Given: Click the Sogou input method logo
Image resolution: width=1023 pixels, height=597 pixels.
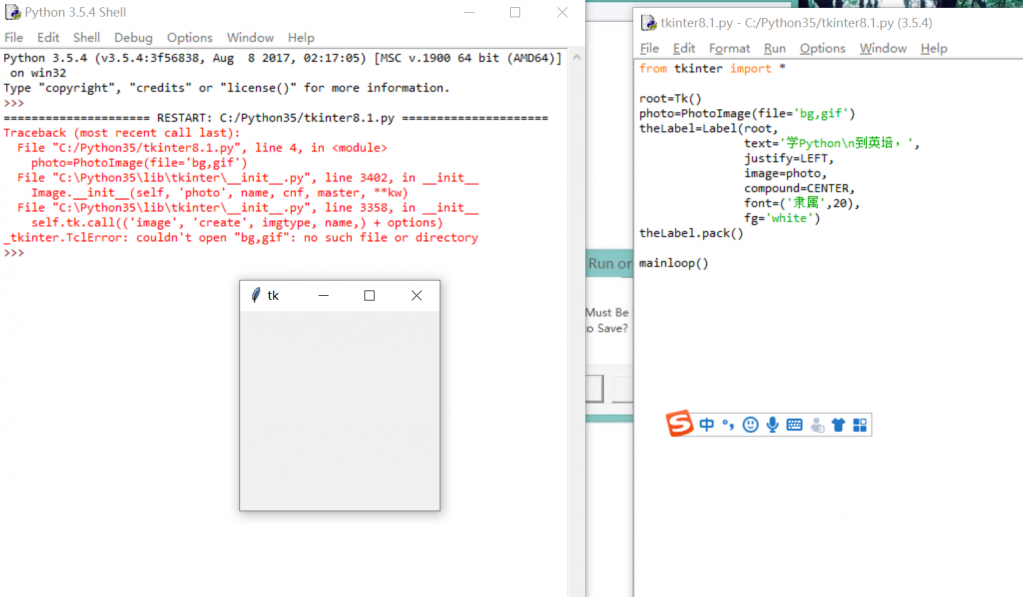Looking at the screenshot, I should pyautogui.click(x=680, y=424).
